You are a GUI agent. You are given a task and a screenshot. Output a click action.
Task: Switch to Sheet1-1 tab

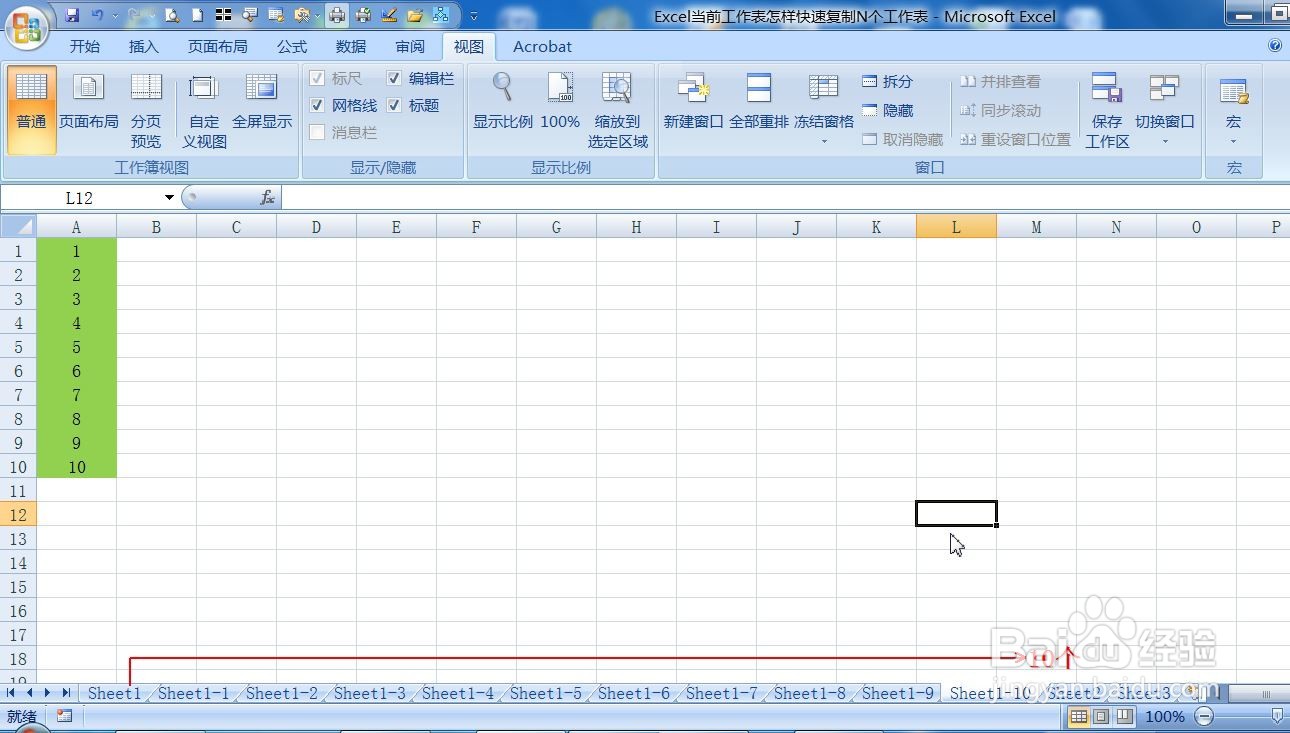pos(193,693)
